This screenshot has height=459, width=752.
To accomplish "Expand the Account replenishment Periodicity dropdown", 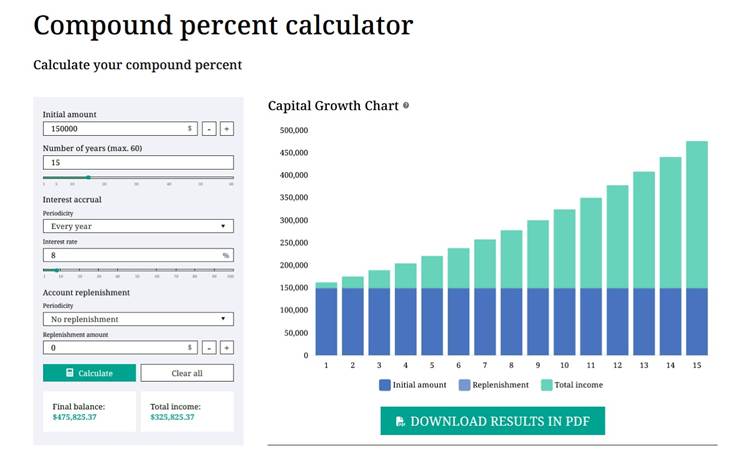I will (x=138, y=319).
